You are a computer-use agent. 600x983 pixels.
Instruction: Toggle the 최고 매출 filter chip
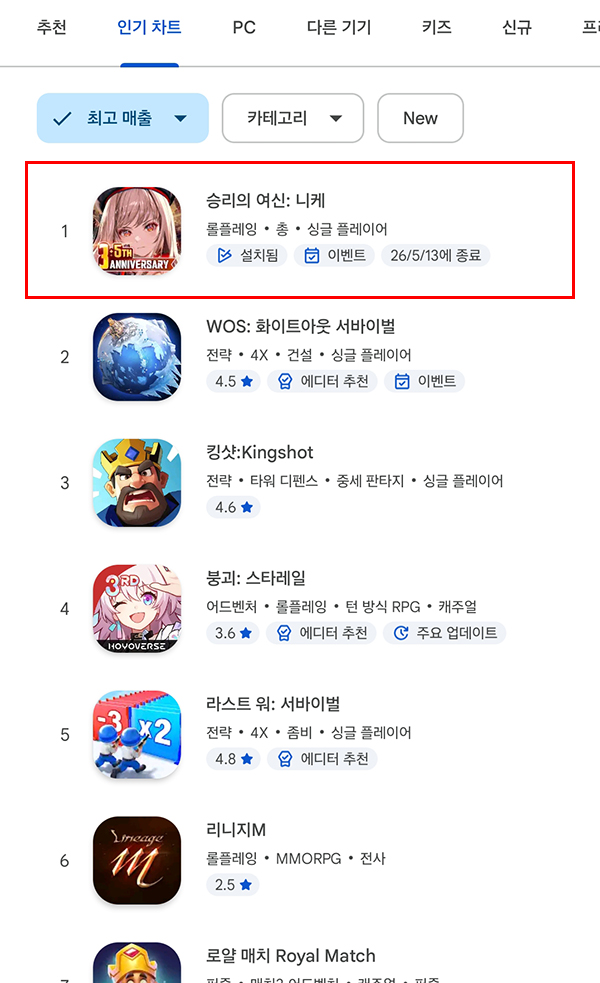tap(123, 118)
